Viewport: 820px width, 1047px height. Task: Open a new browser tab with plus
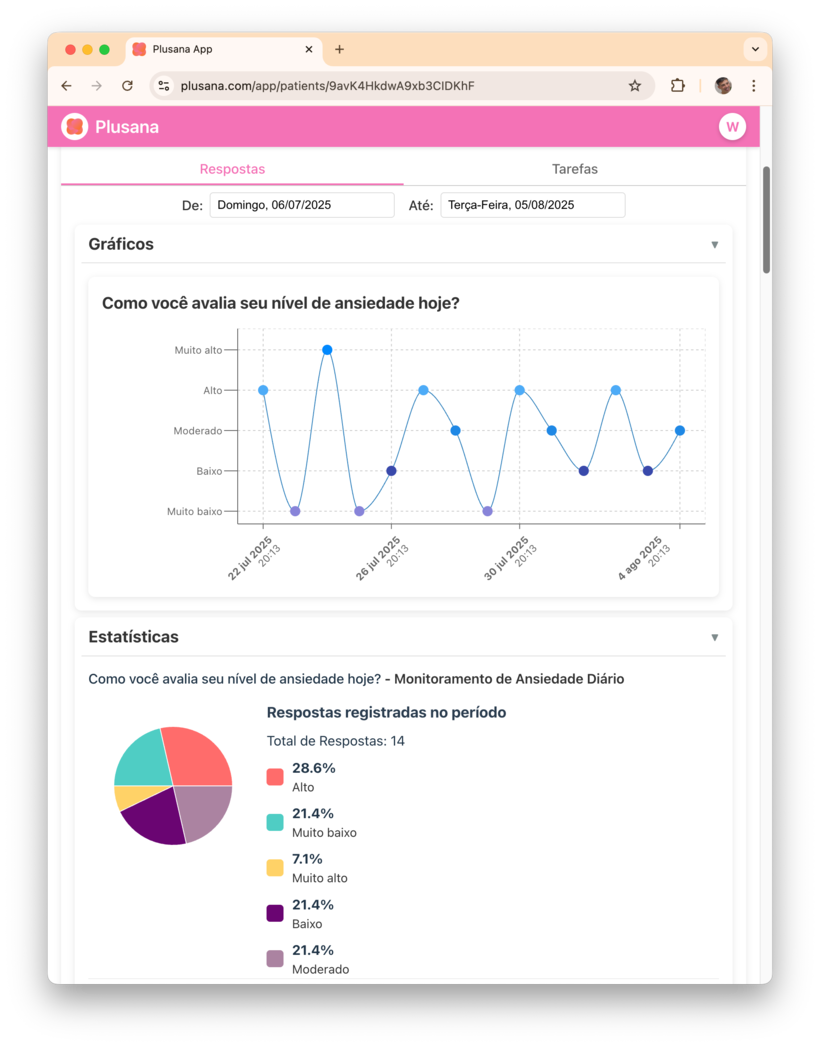coord(339,49)
